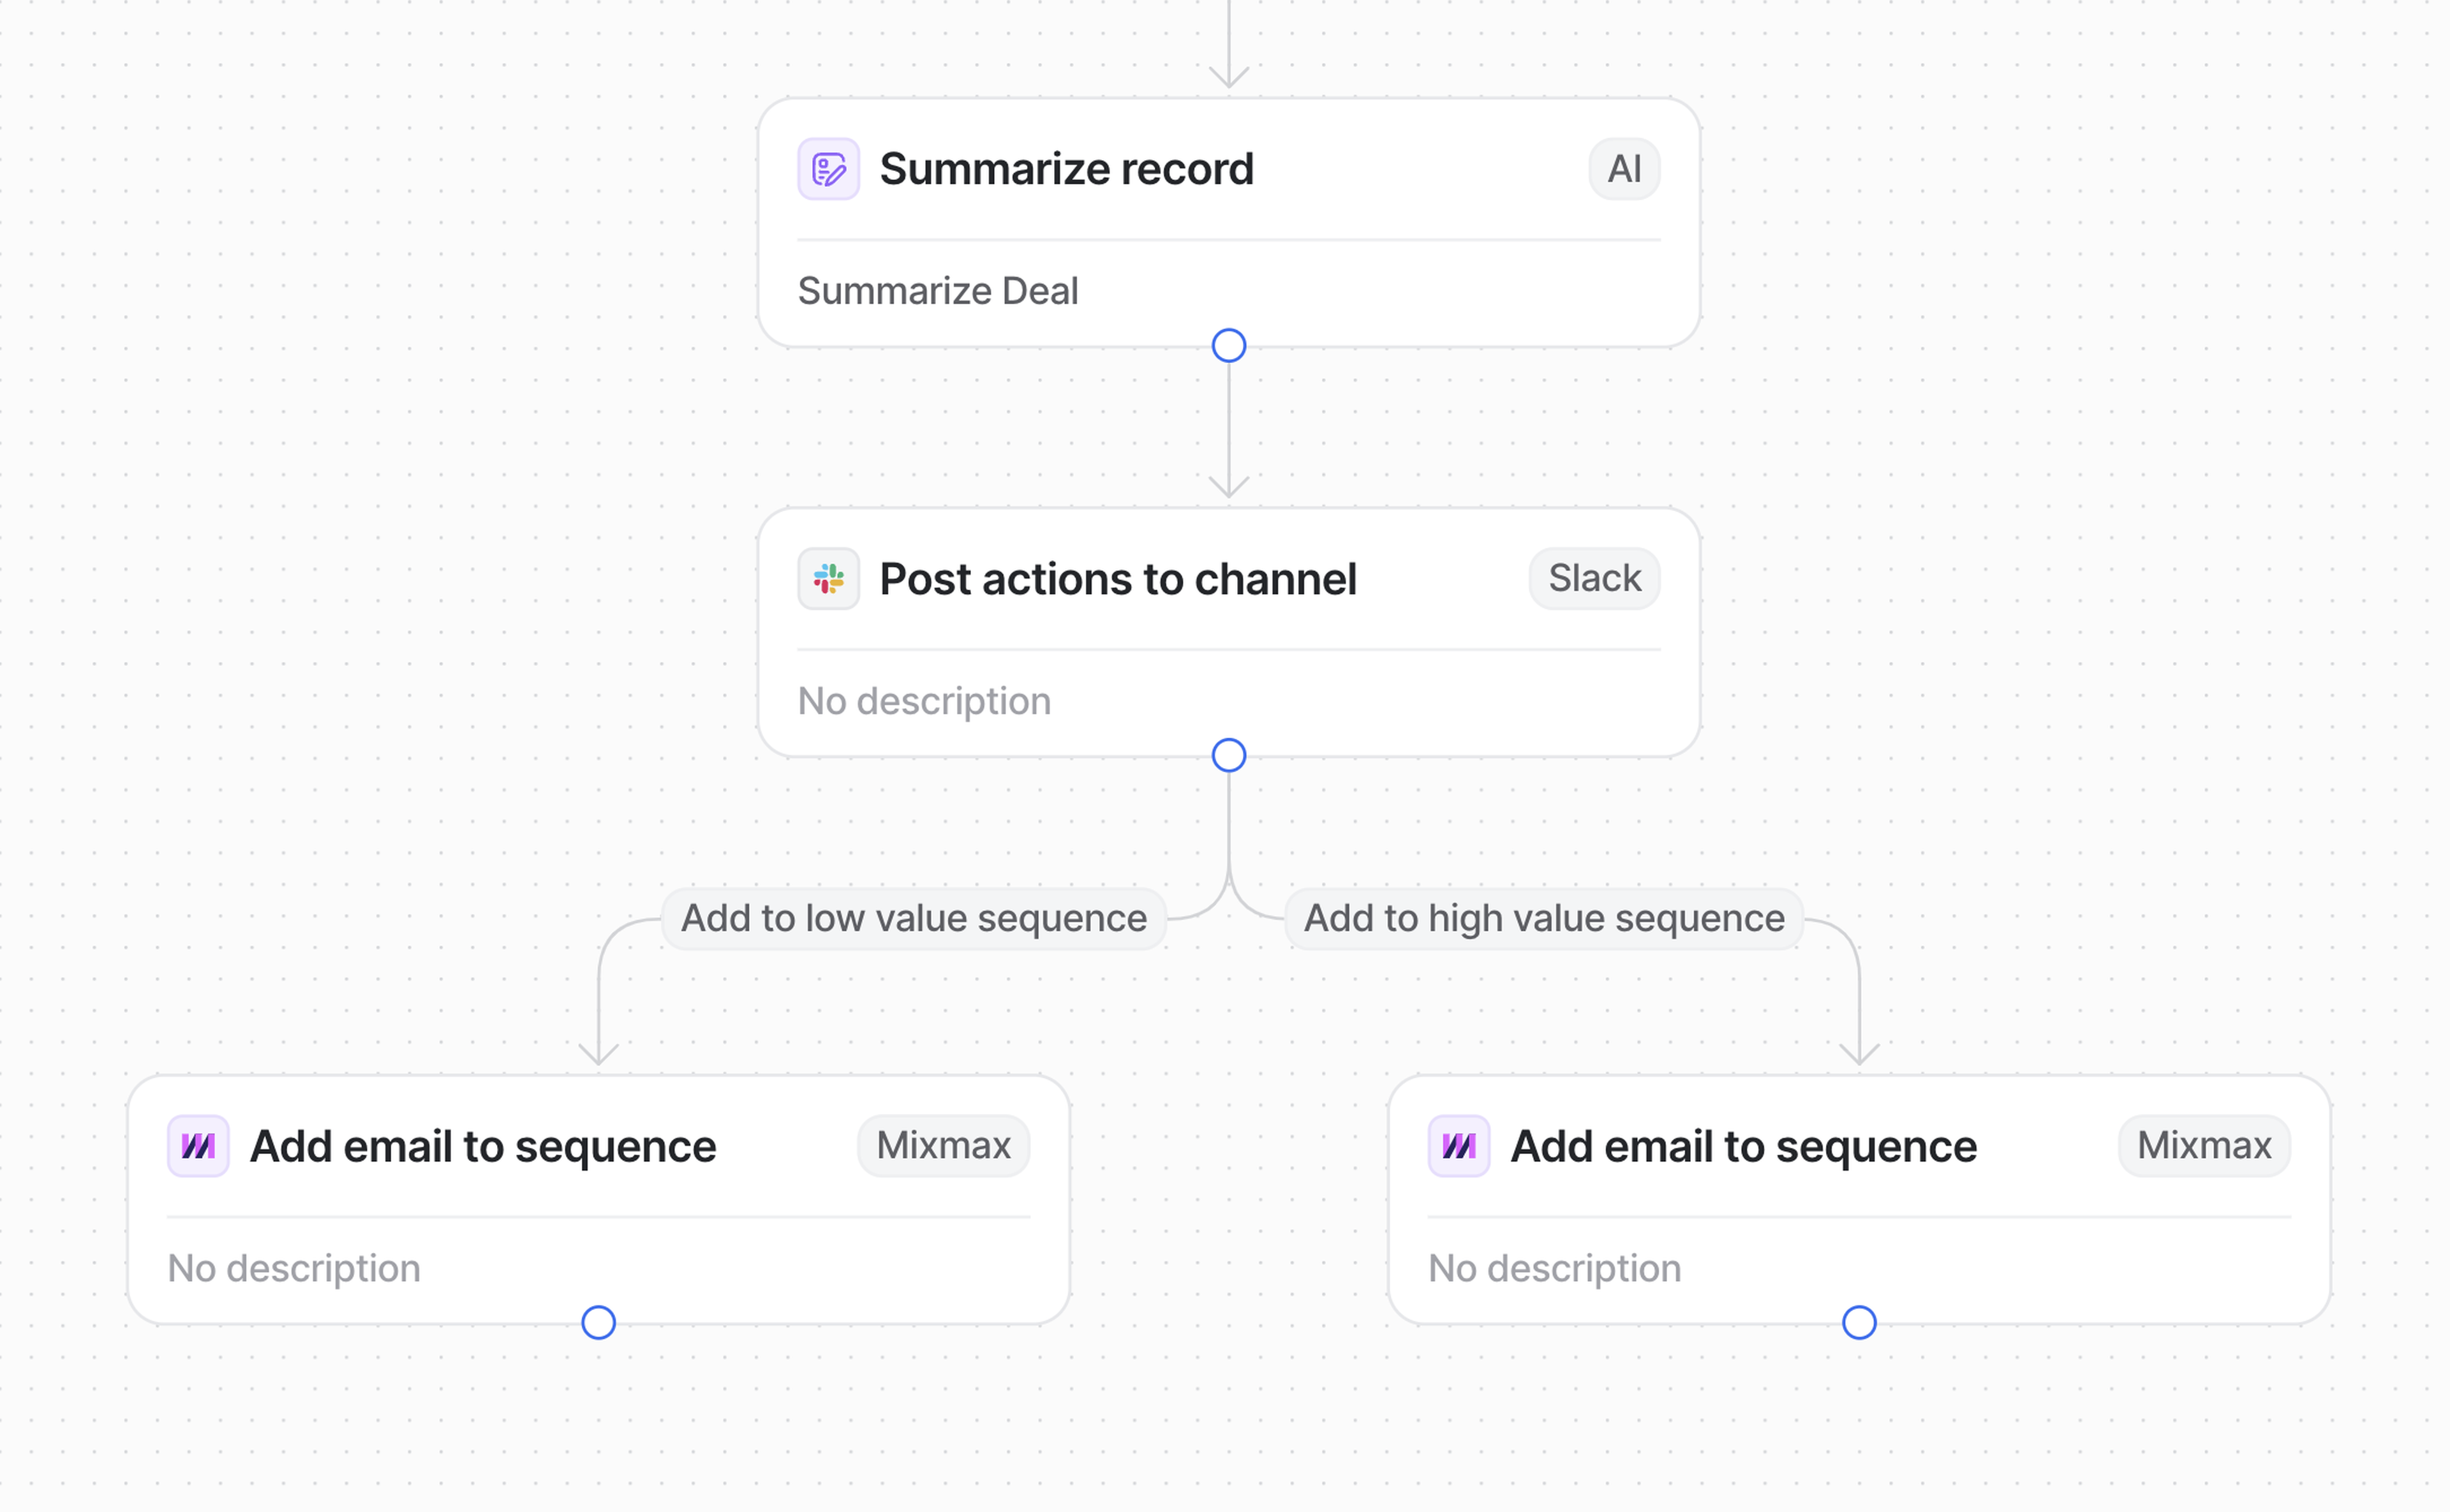The height and width of the screenshot is (1512, 2450).
Task: Click the left Mixmax logo icon
Action: 198,1145
